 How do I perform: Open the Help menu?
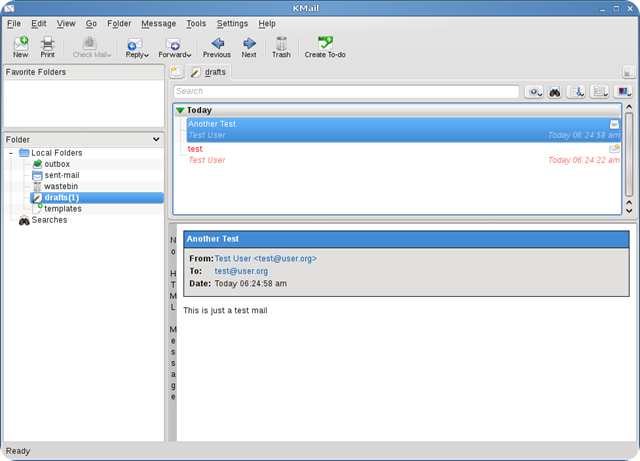[267, 24]
